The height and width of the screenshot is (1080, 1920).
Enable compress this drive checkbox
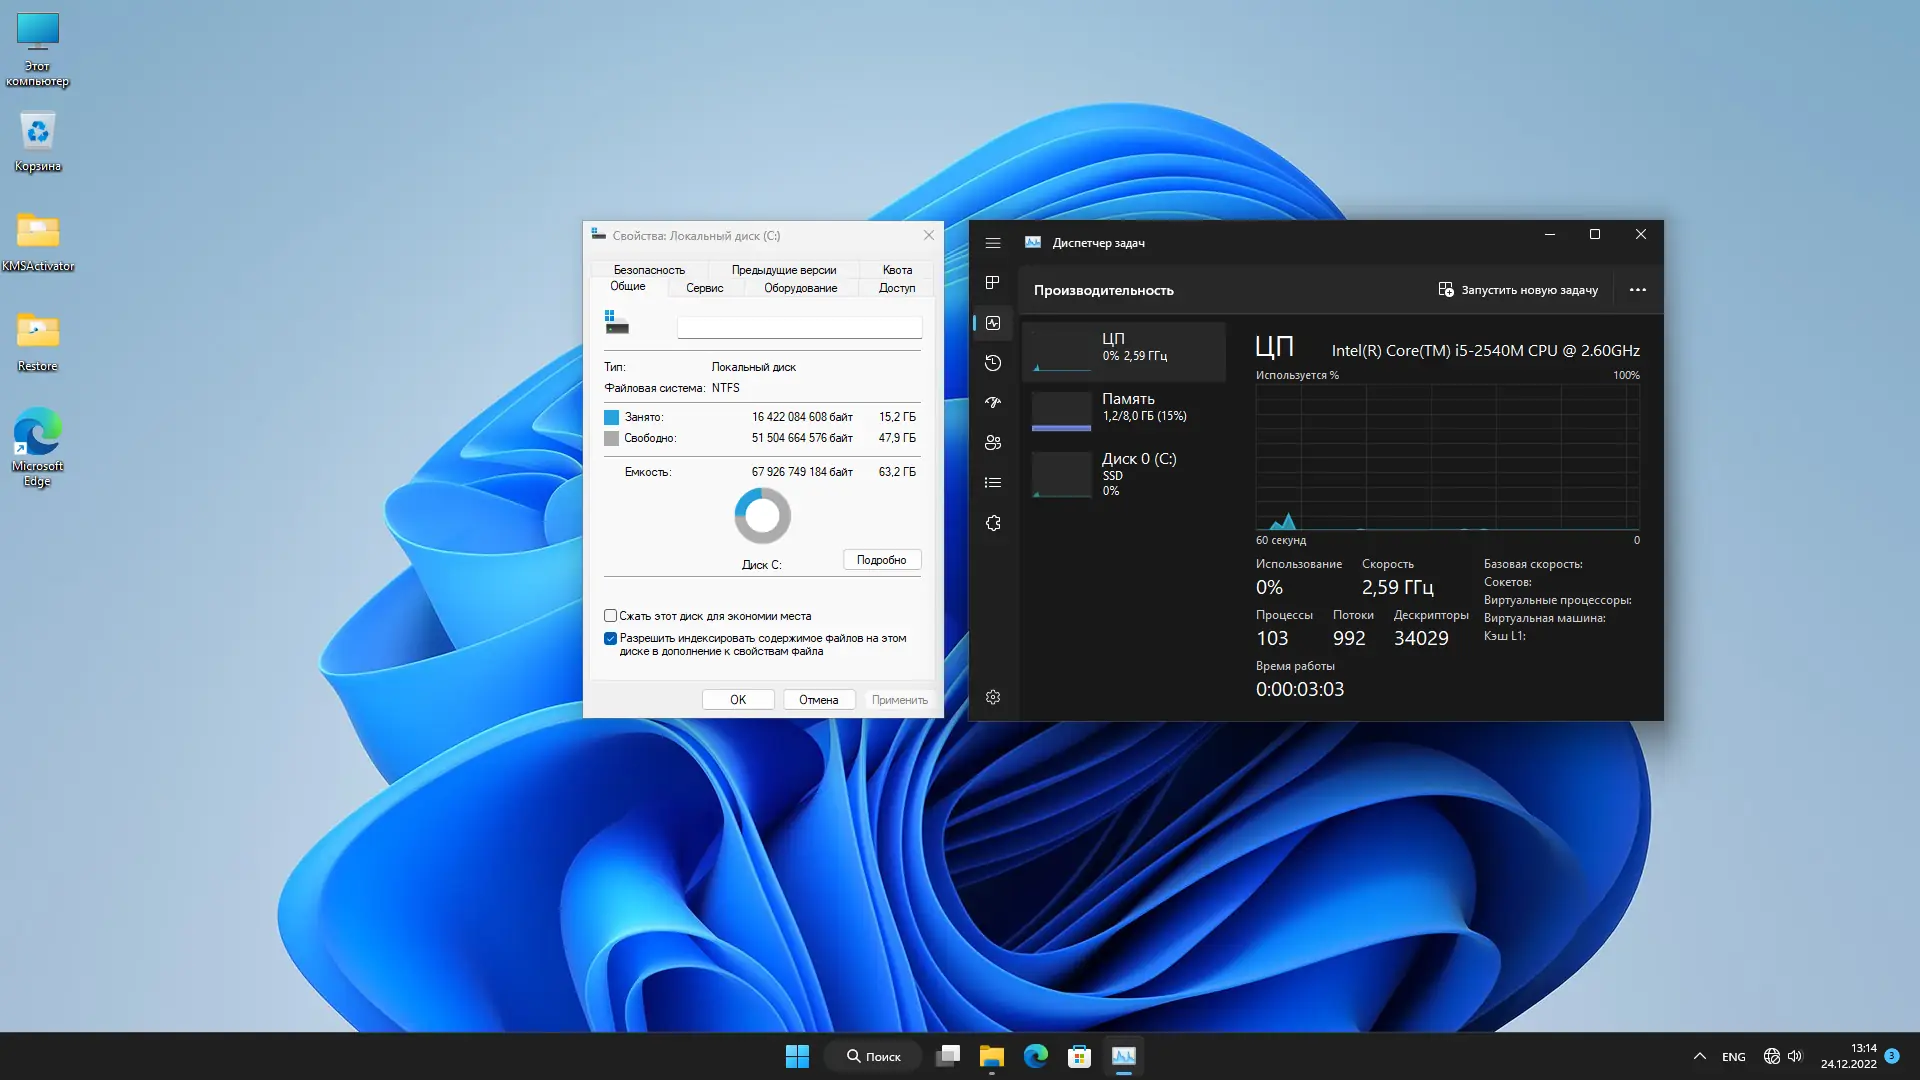coord(610,616)
